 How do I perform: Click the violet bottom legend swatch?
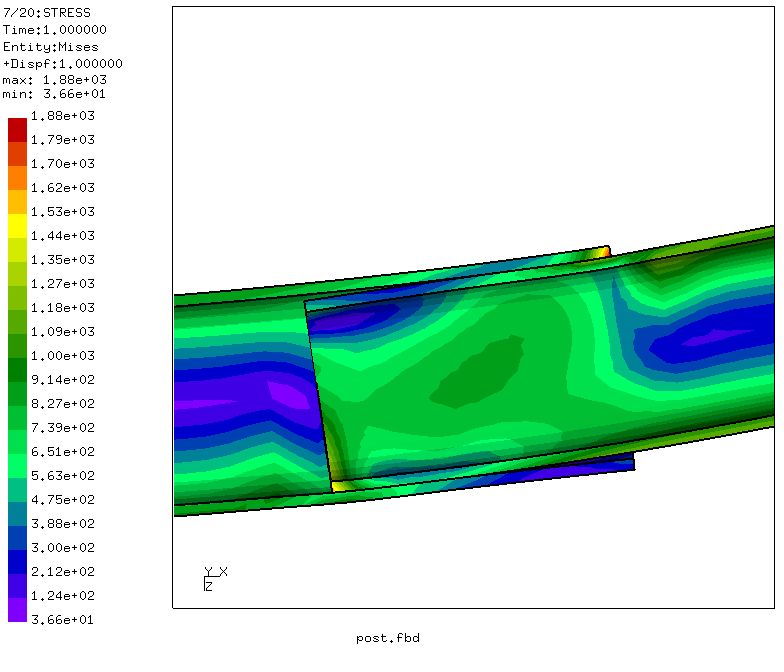coord(18,610)
